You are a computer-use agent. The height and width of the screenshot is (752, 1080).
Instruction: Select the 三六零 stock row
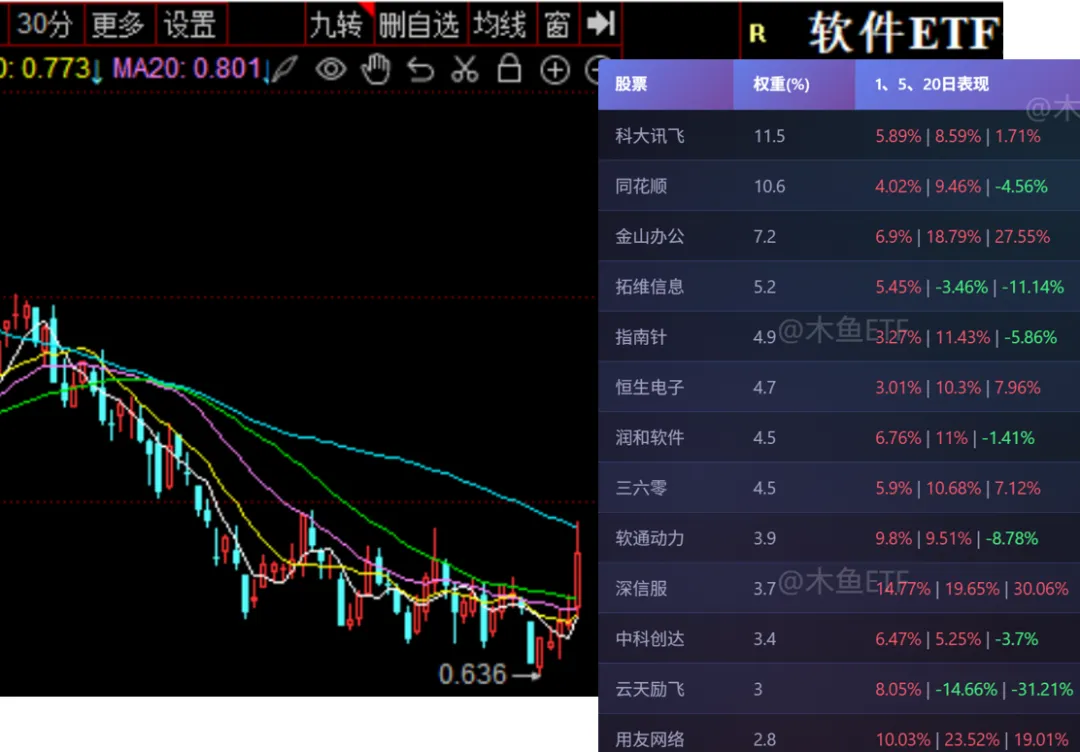click(839, 488)
